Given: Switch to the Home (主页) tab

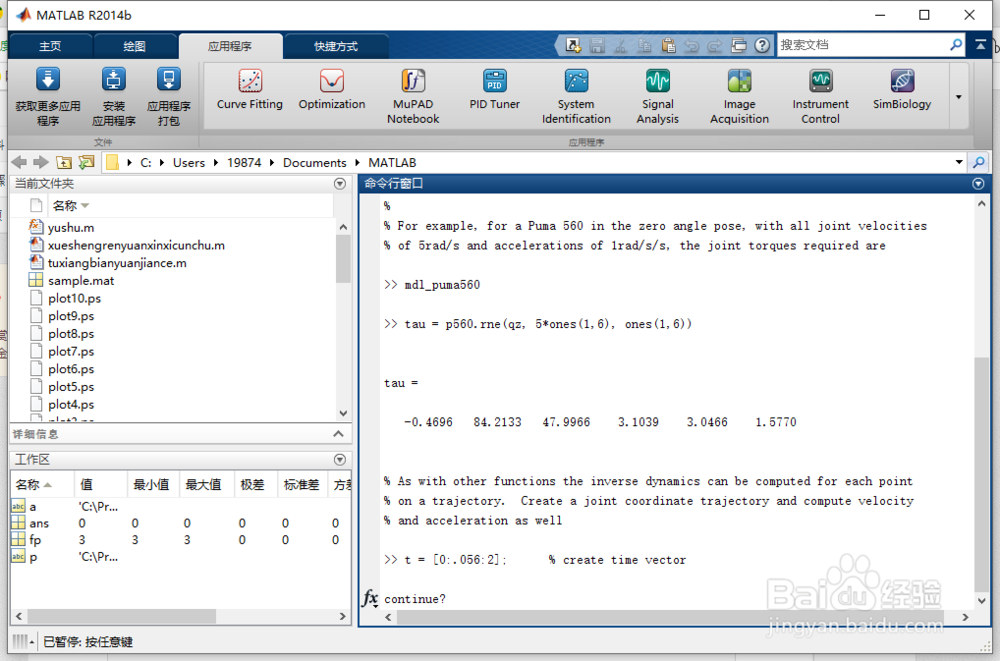Looking at the screenshot, I should [x=50, y=46].
